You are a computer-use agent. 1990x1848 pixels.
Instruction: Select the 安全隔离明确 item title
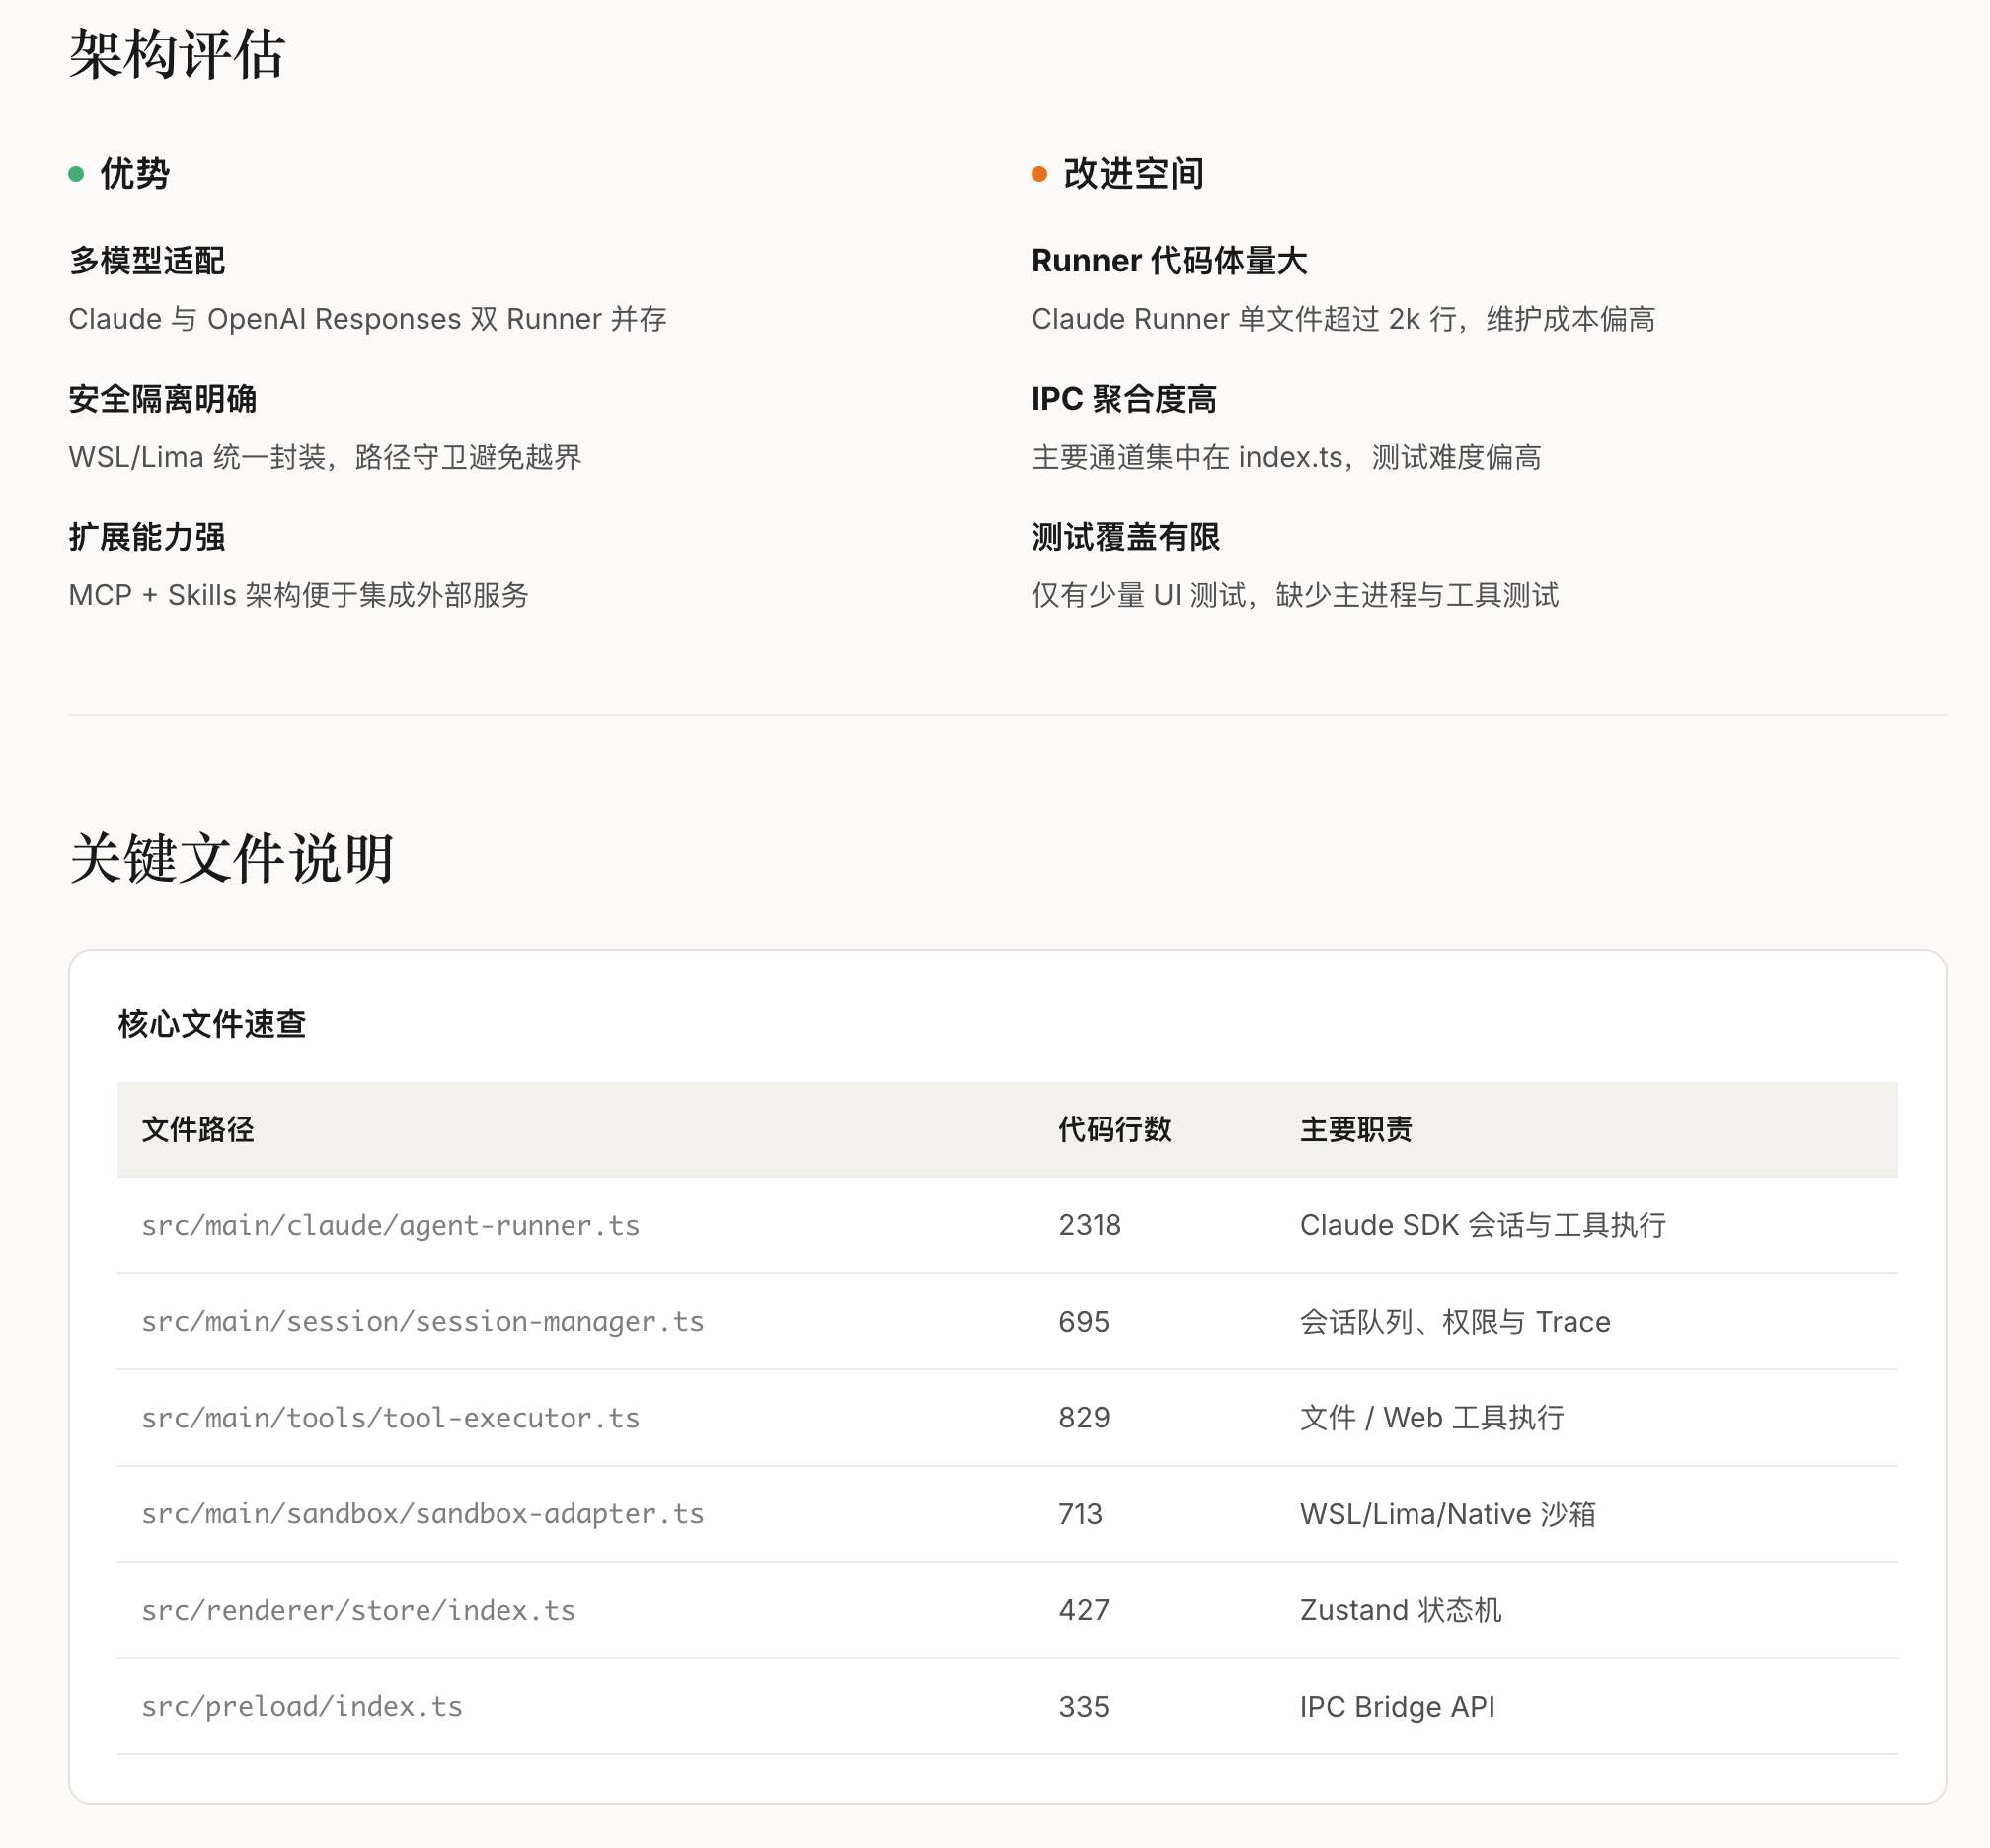pyautogui.click(x=162, y=399)
